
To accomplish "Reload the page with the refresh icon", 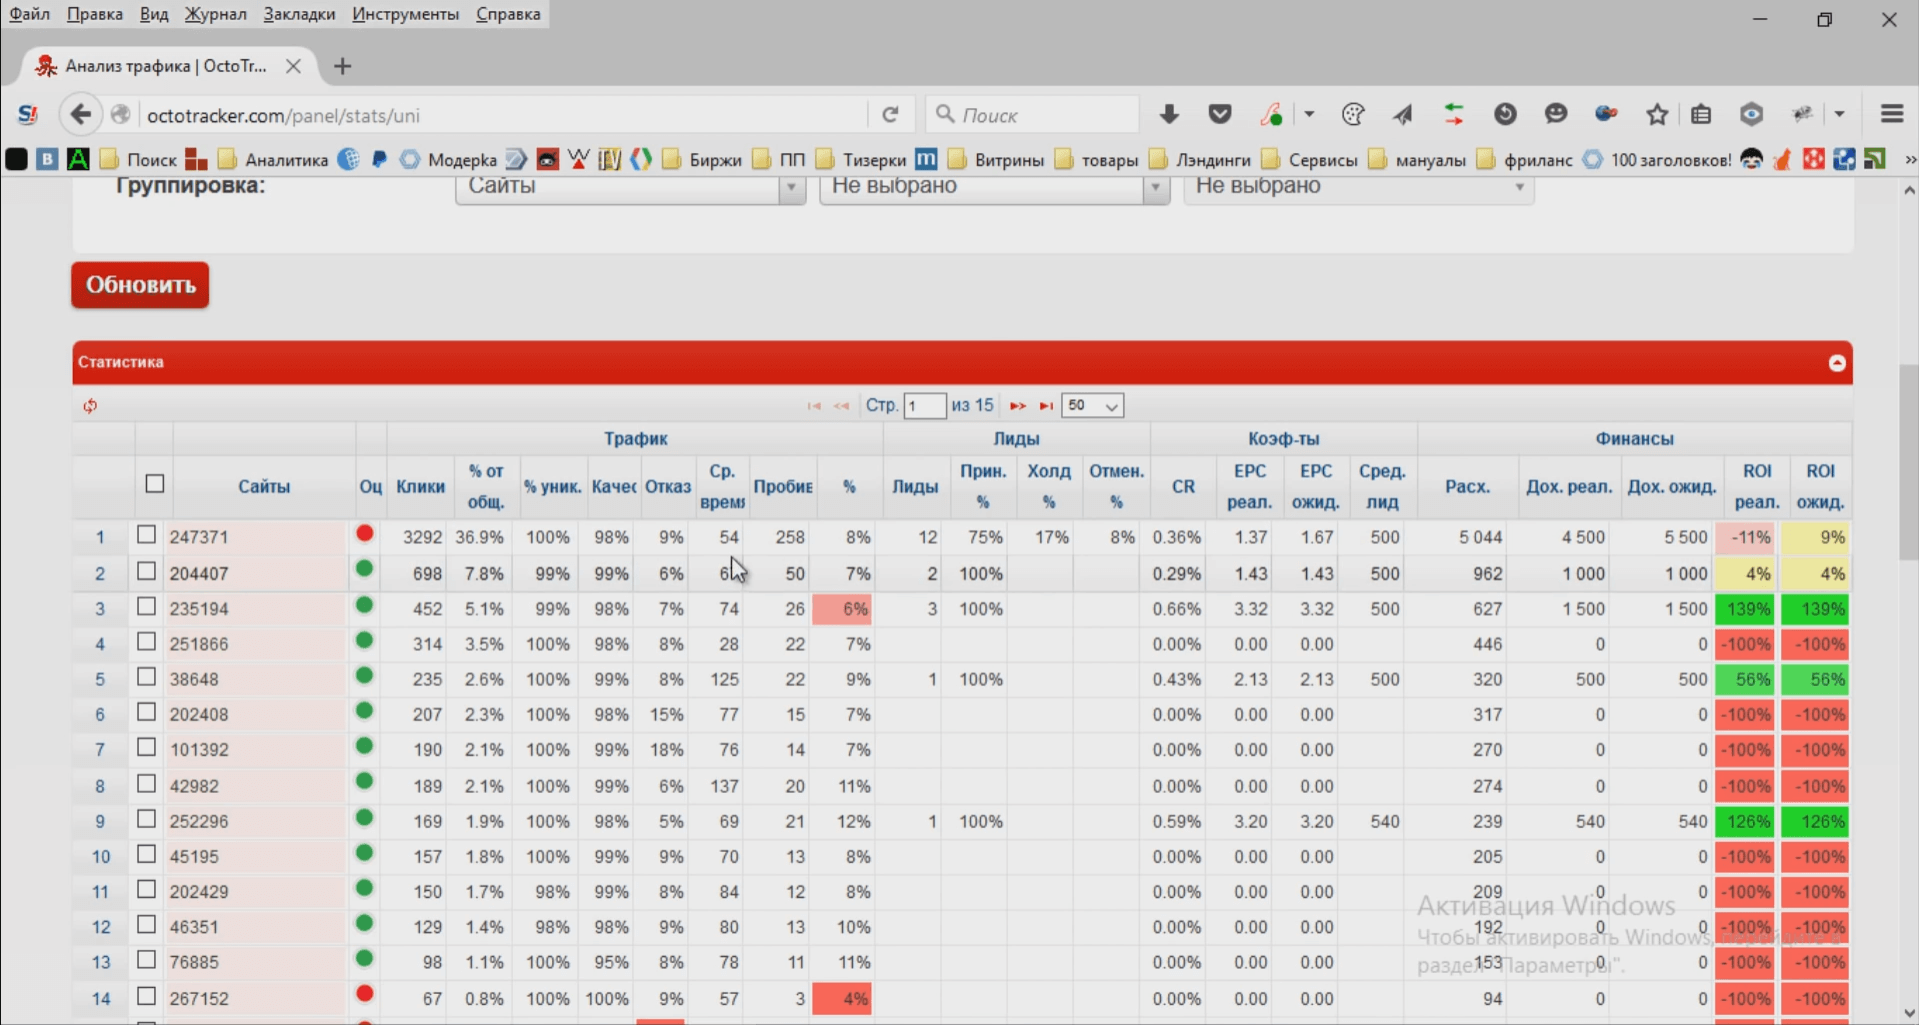I will click(x=890, y=115).
